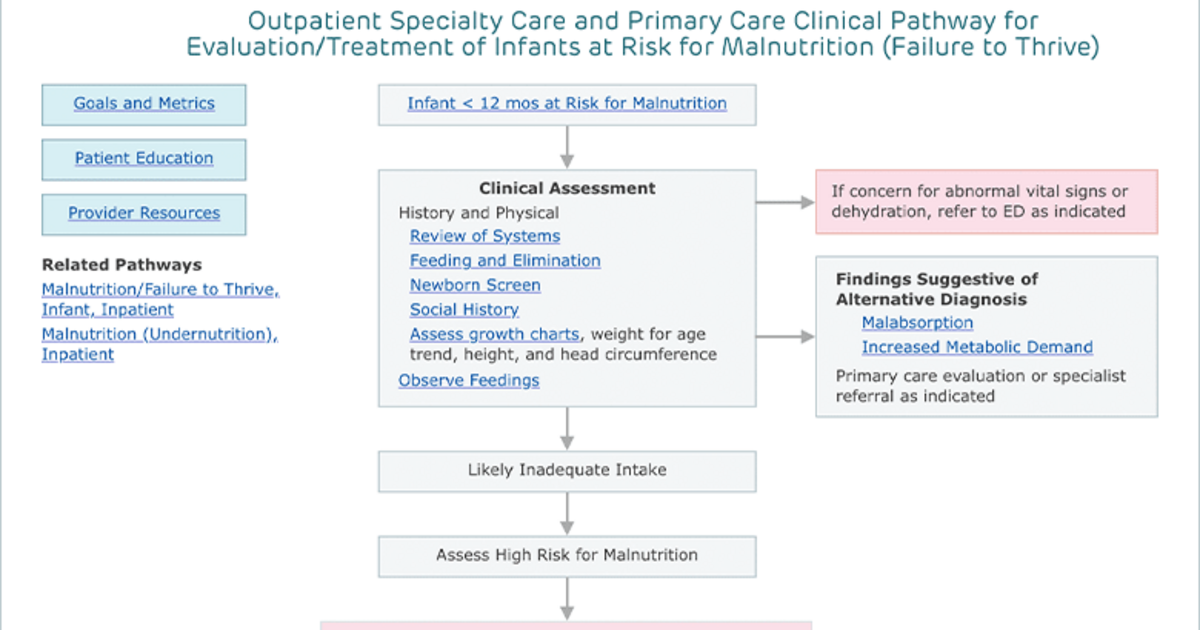The width and height of the screenshot is (1200, 630).
Task: Open Newborn Screen link
Action: 475,285
